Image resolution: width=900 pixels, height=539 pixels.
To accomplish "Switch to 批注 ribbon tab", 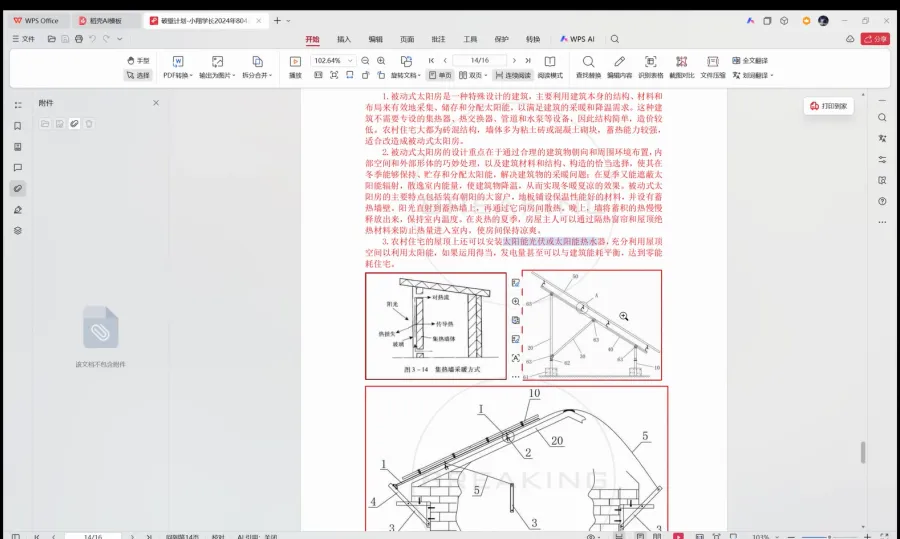I will (x=439, y=39).
